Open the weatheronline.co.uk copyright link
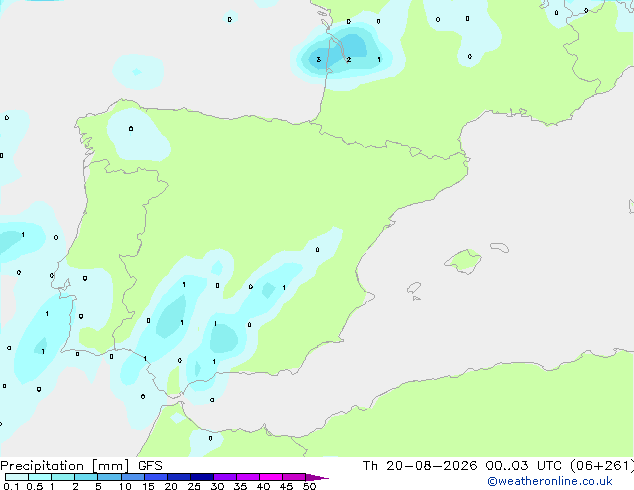This screenshot has height=490, width=634. coord(550,481)
